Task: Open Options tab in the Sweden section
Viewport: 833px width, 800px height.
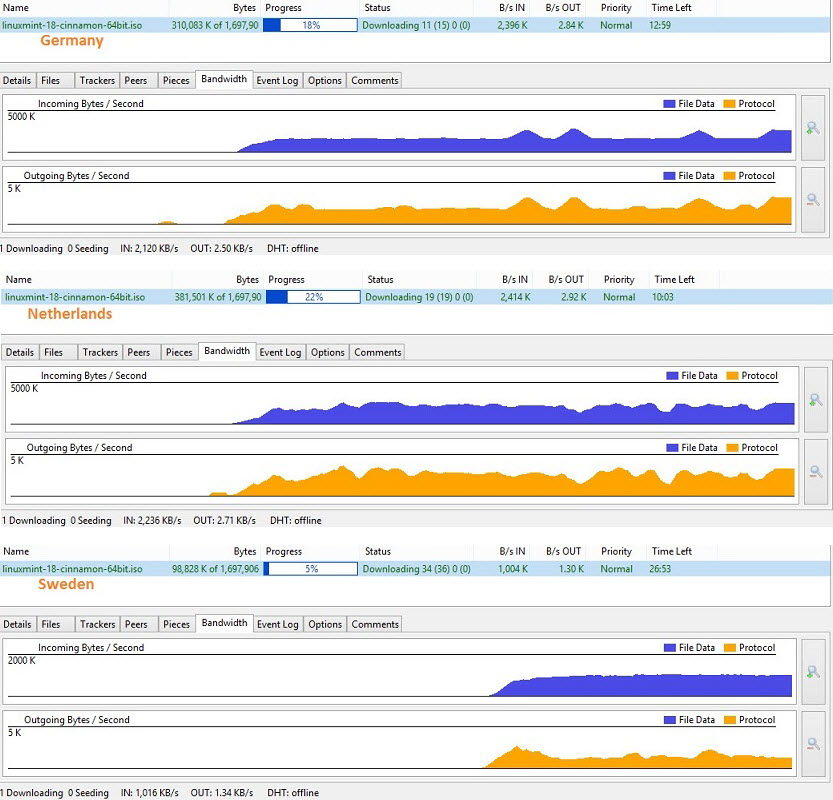Action: pyautogui.click(x=325, y=624)
